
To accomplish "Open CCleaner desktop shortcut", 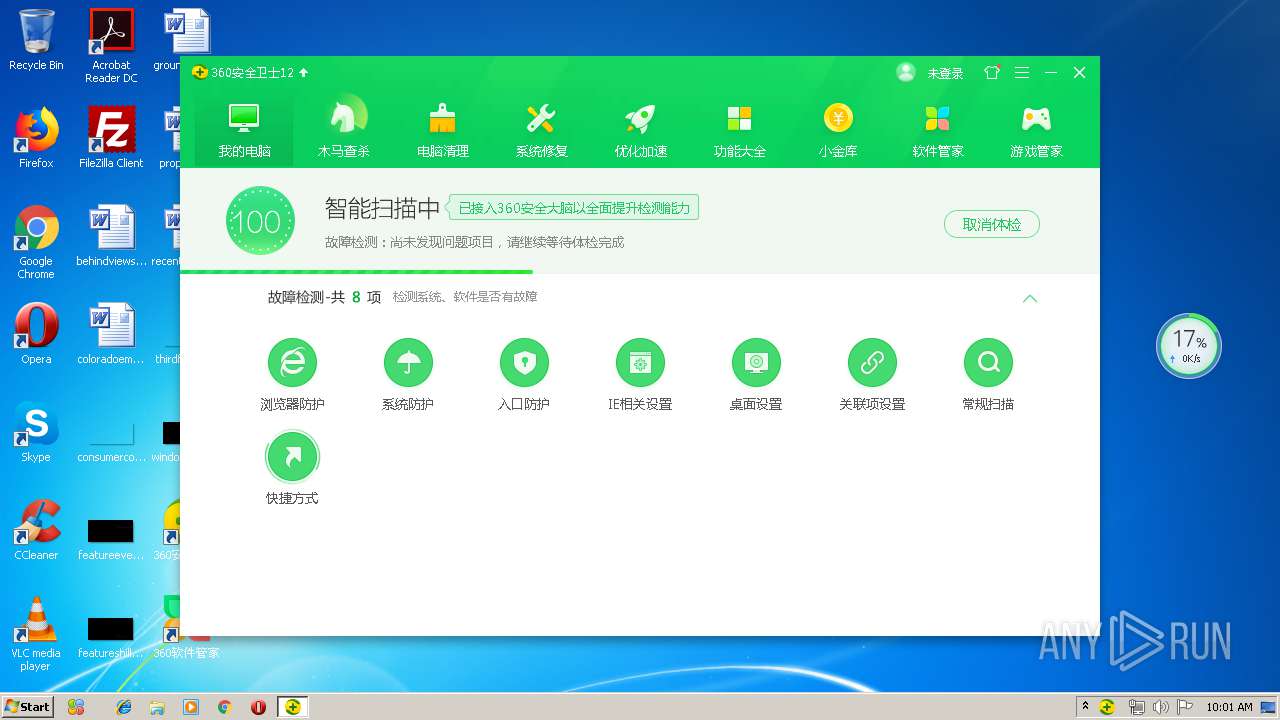I will (x=36, y=530).
